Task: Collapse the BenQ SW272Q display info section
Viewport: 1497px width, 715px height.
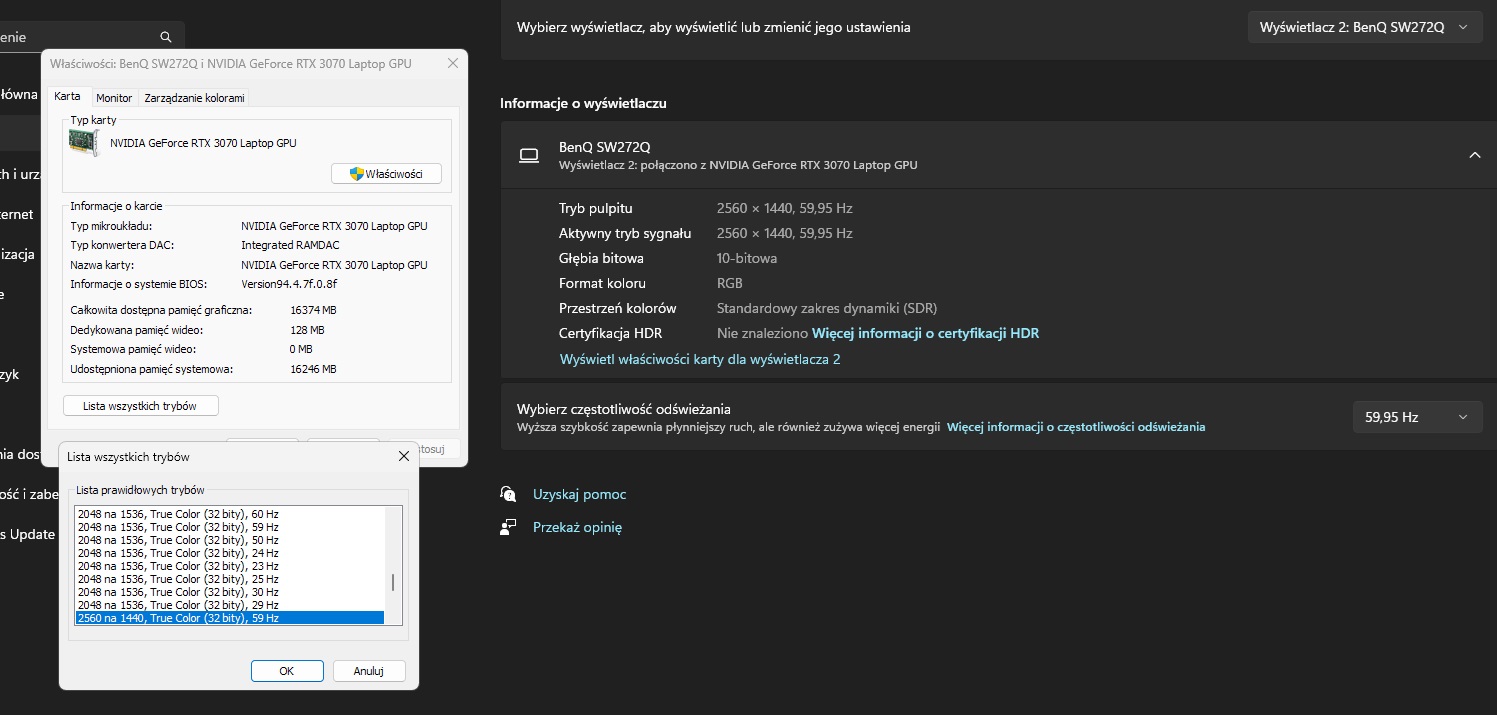Action: tap(1474, 155)
